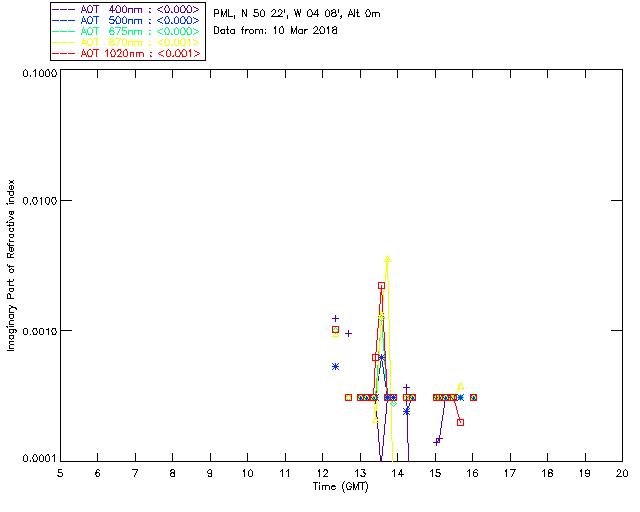The width and height of the screenshot is (640, 512).
Task: Click the x-axis tick label 16
Action: [473, 473]
